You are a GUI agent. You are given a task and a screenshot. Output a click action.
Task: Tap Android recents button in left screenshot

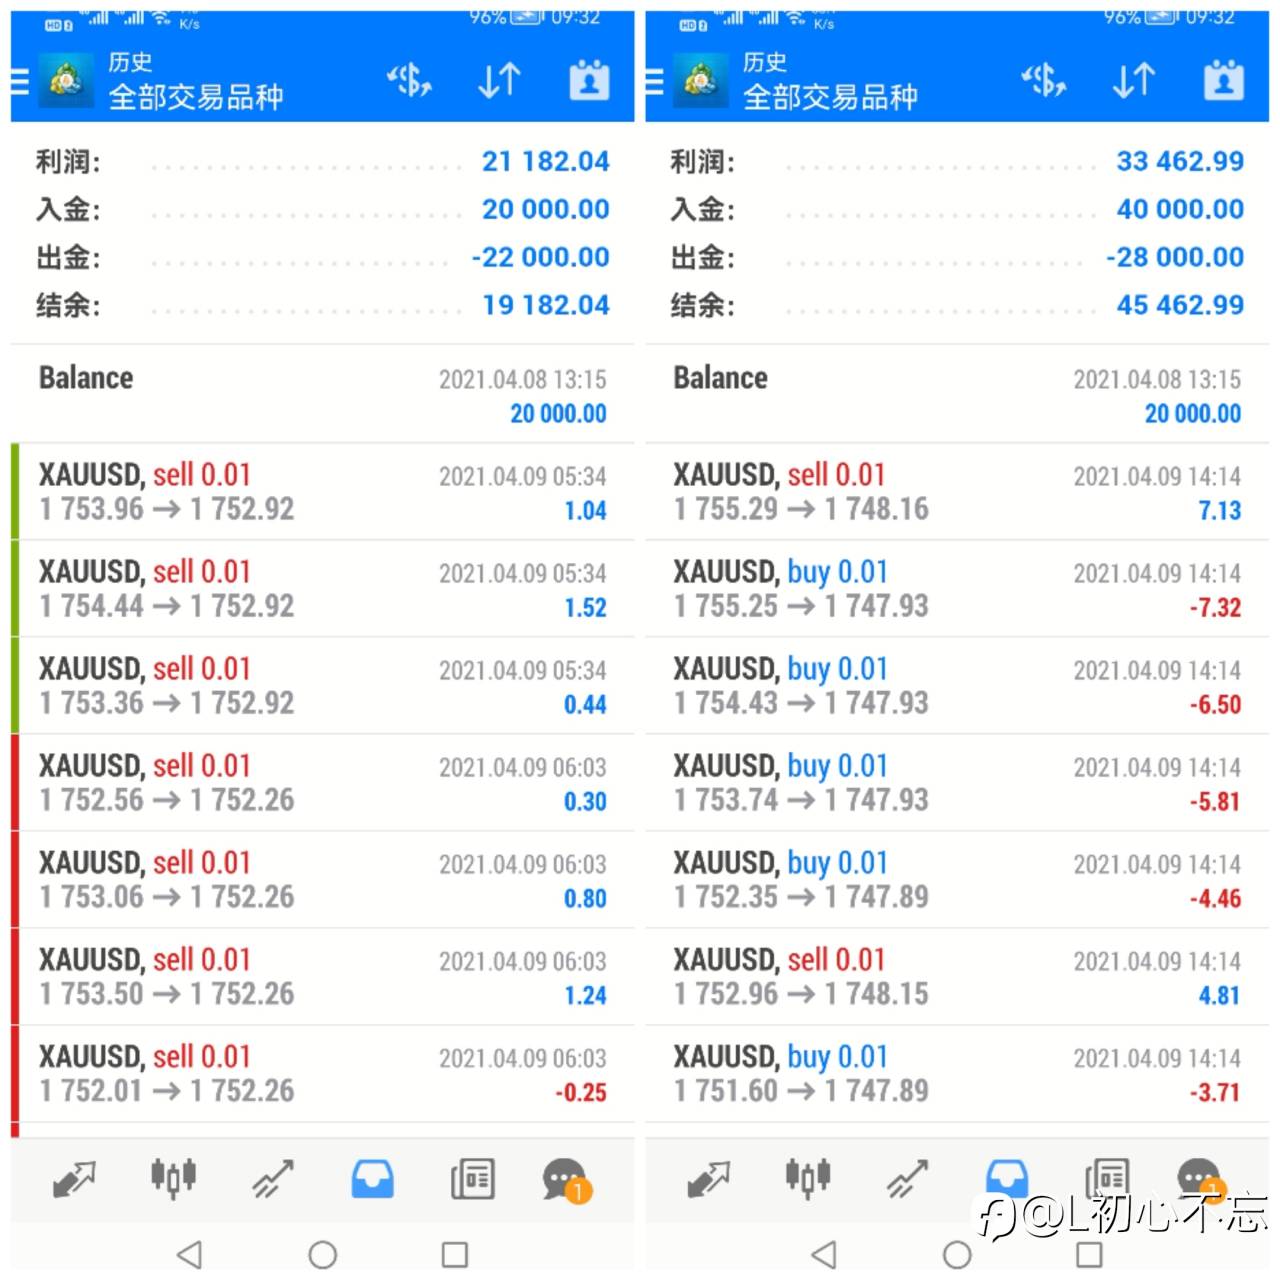coord(455,1254)
